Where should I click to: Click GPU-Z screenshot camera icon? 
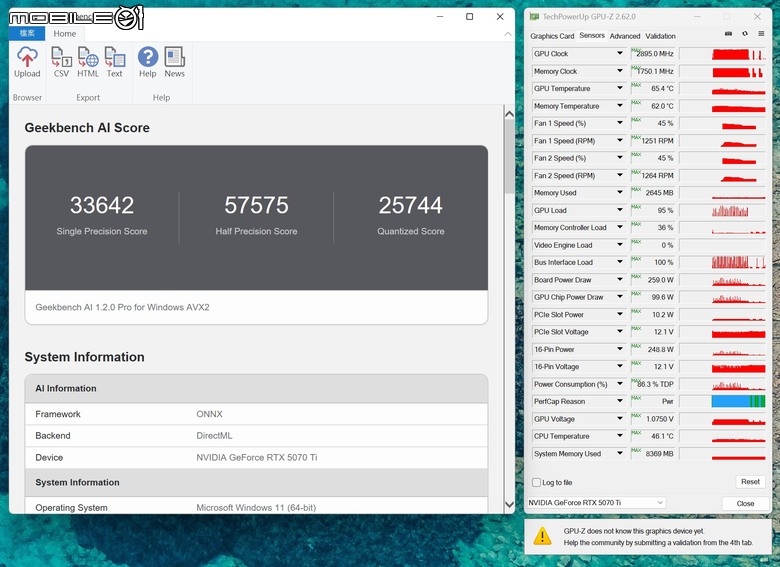[x=728, y=34]
